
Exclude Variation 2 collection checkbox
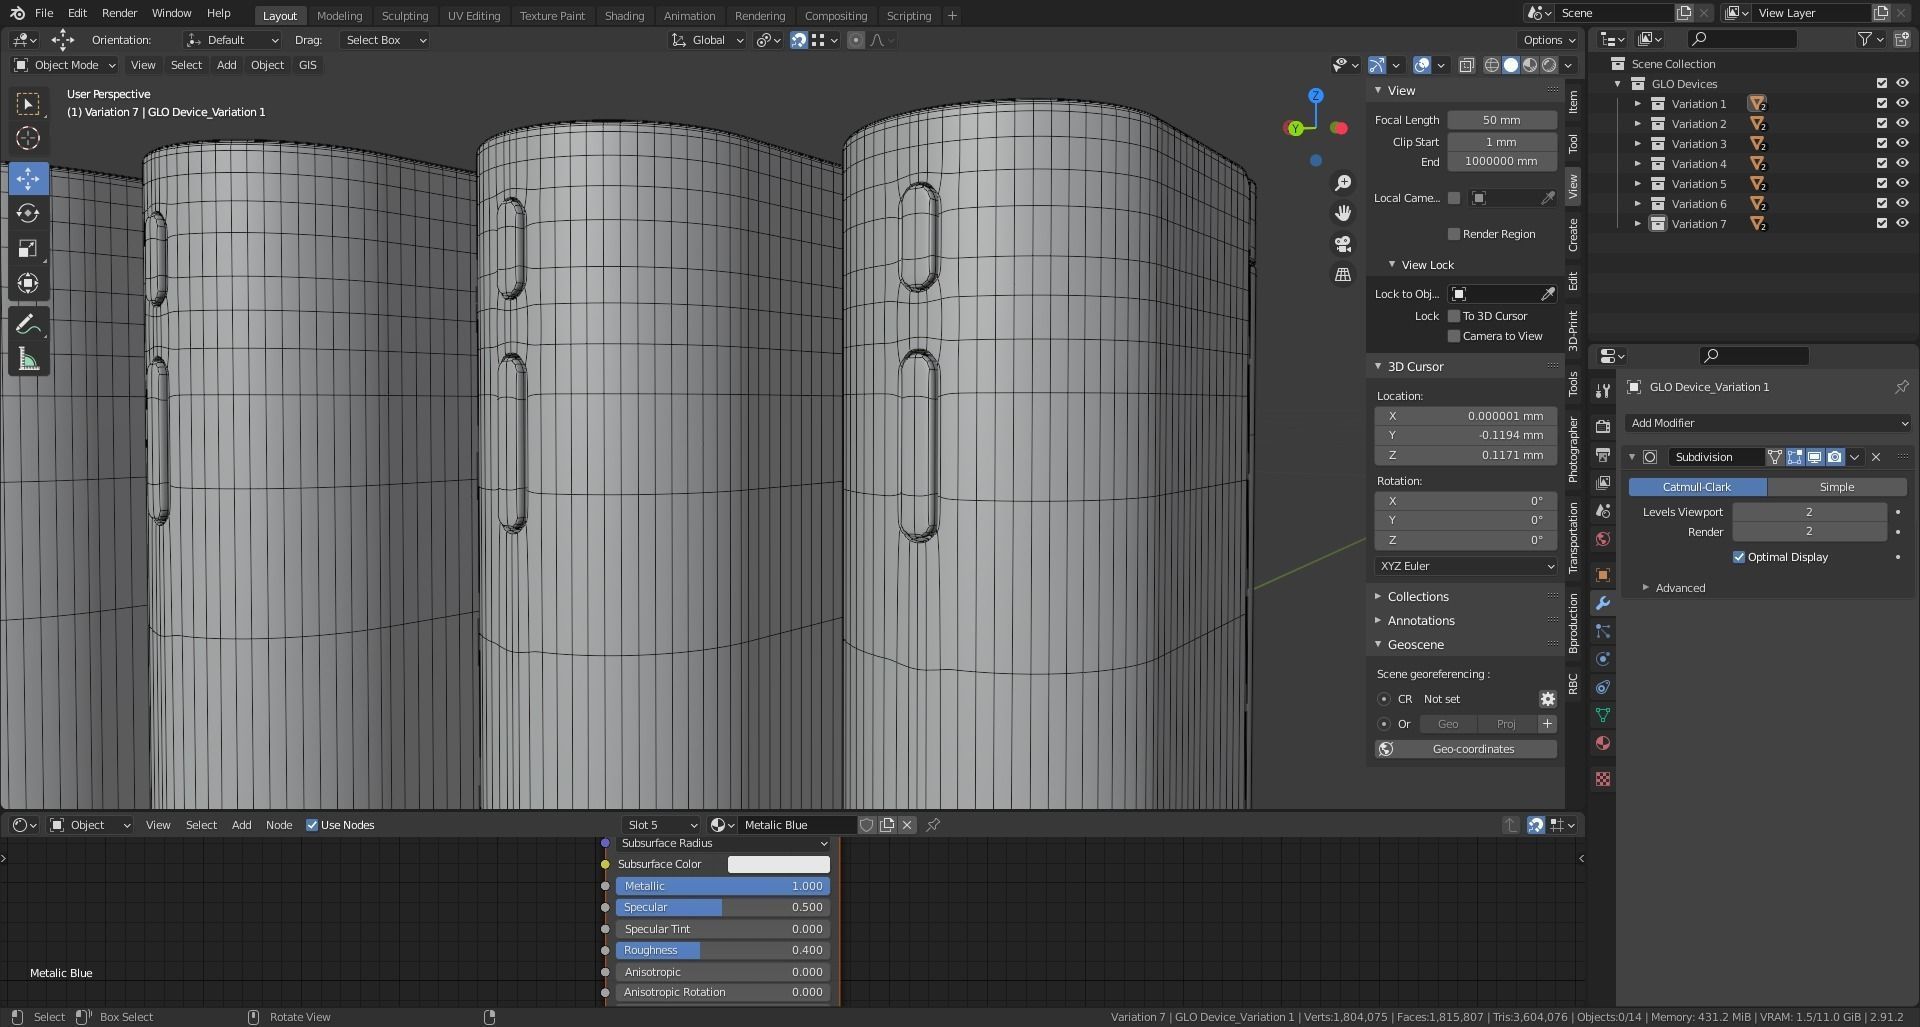pos(1881,124)
